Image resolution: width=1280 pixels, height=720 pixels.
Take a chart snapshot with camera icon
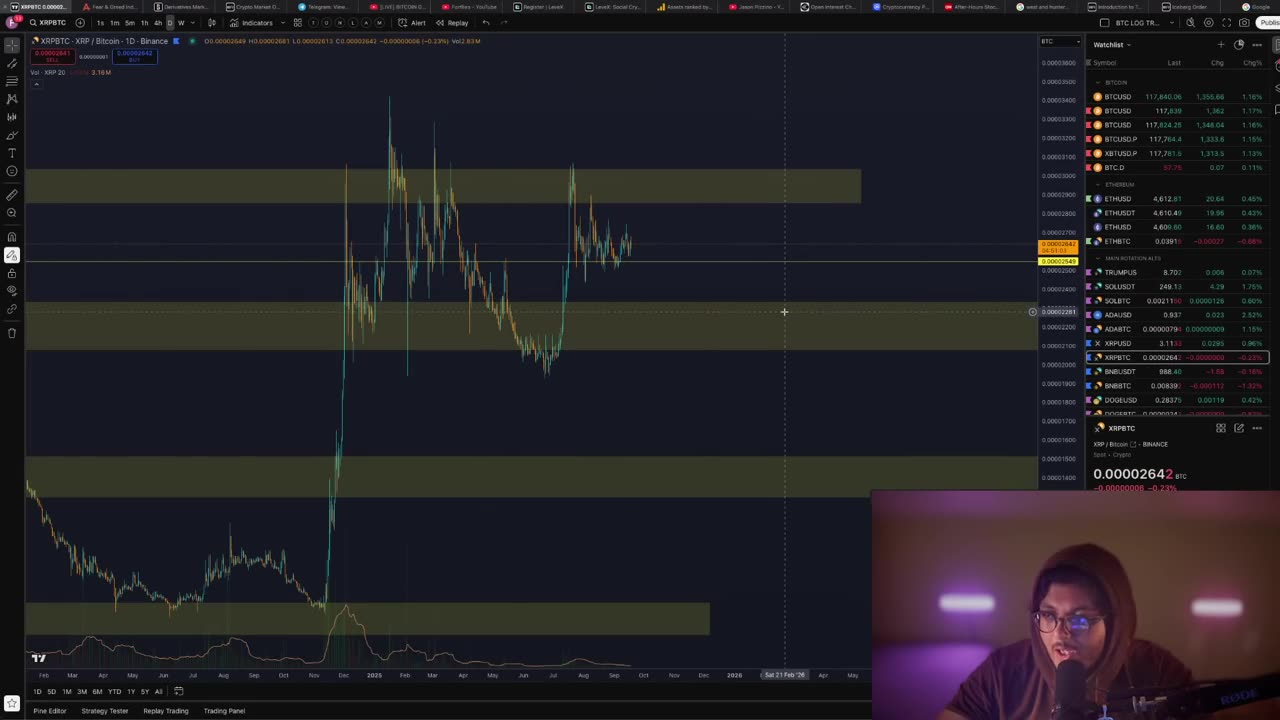tap(1244, 23)
